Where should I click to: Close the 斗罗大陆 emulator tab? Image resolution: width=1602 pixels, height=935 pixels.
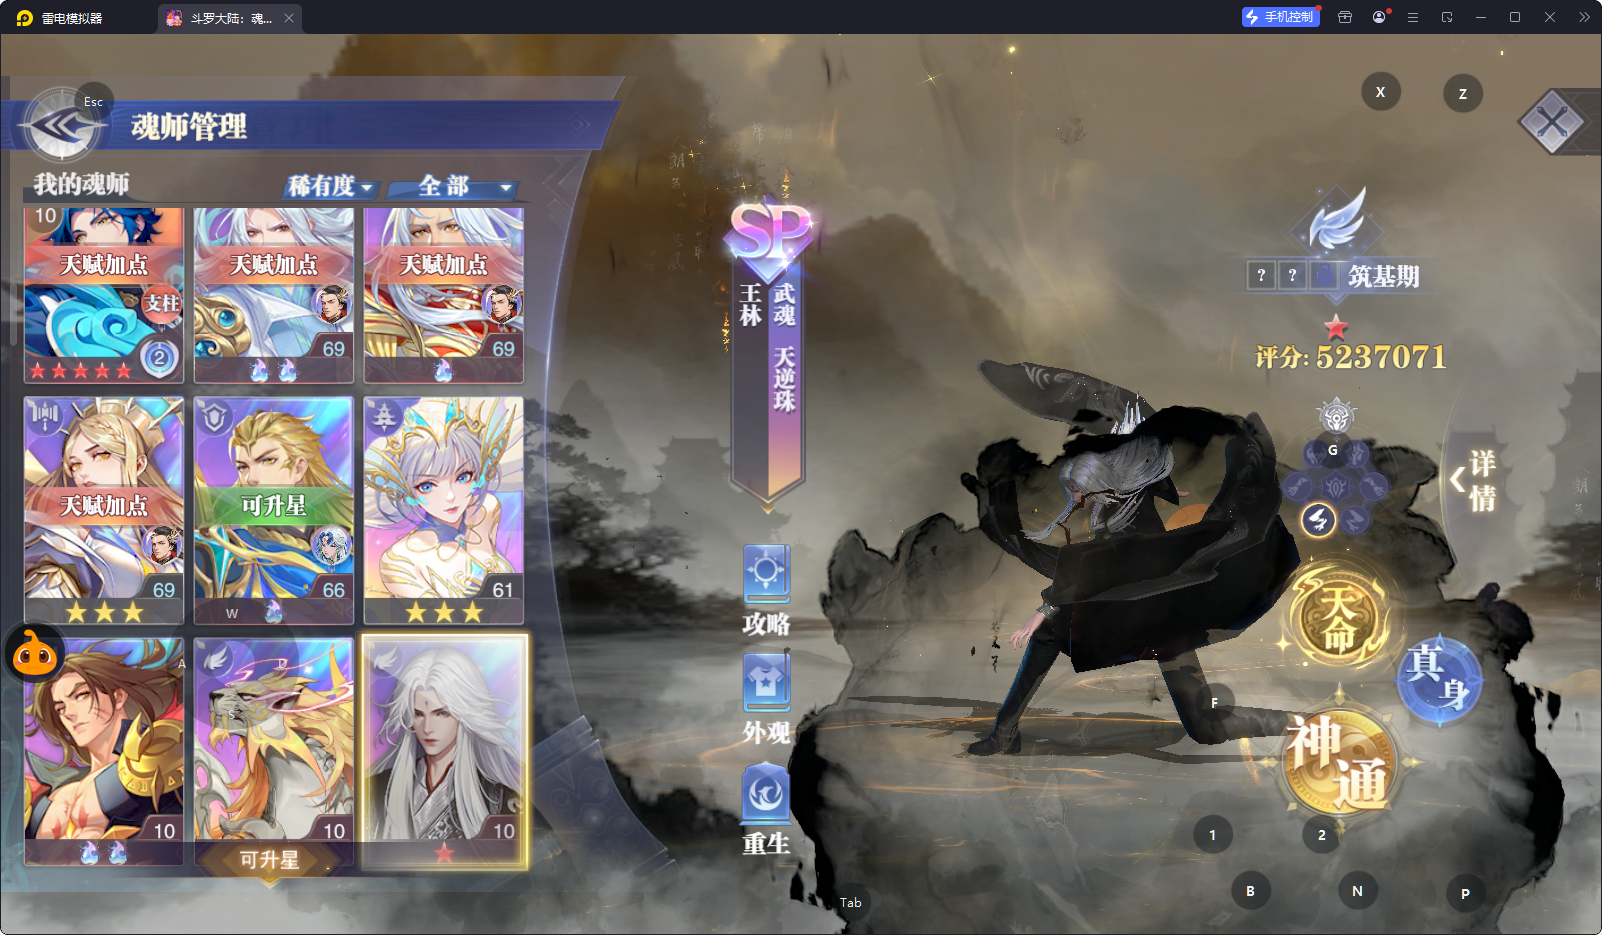289,18
